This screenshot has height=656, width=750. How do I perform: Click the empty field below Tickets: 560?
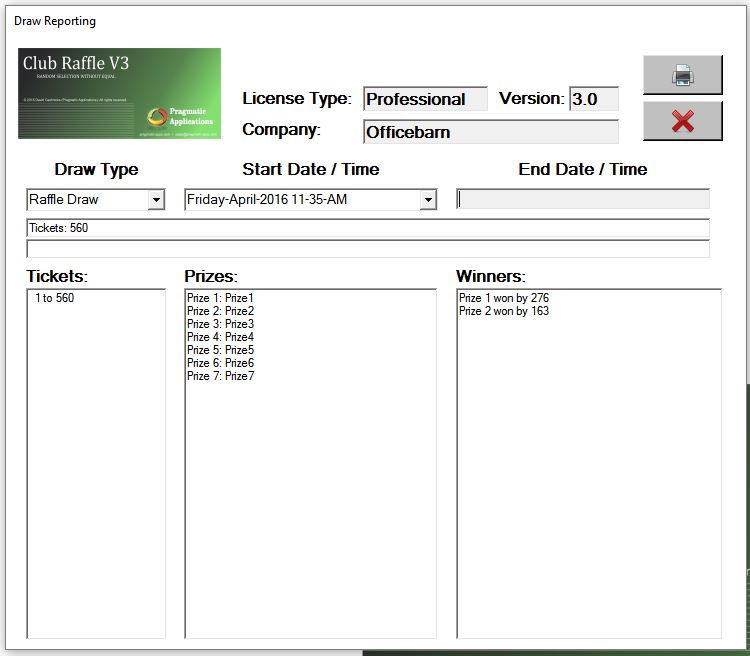tap(367, 249)
